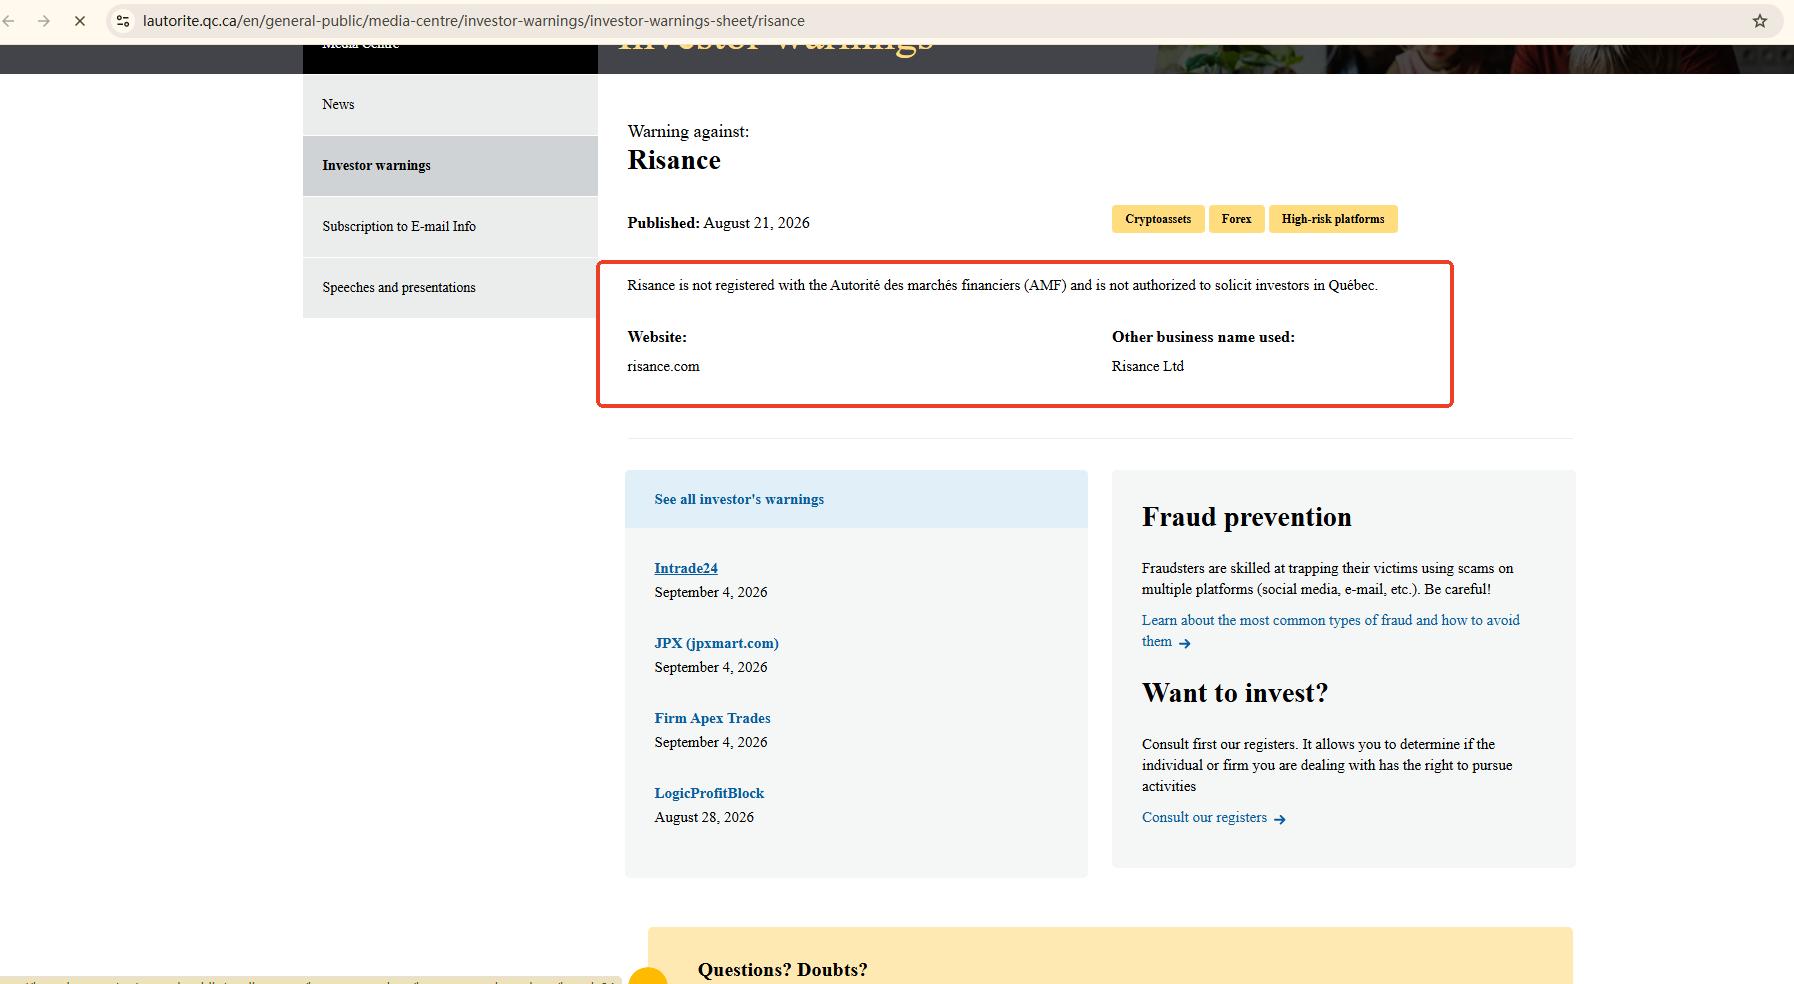This screenshot has width=1794, height=984.
Task: Go to Speeches and presentations
Action: point(450,288)
